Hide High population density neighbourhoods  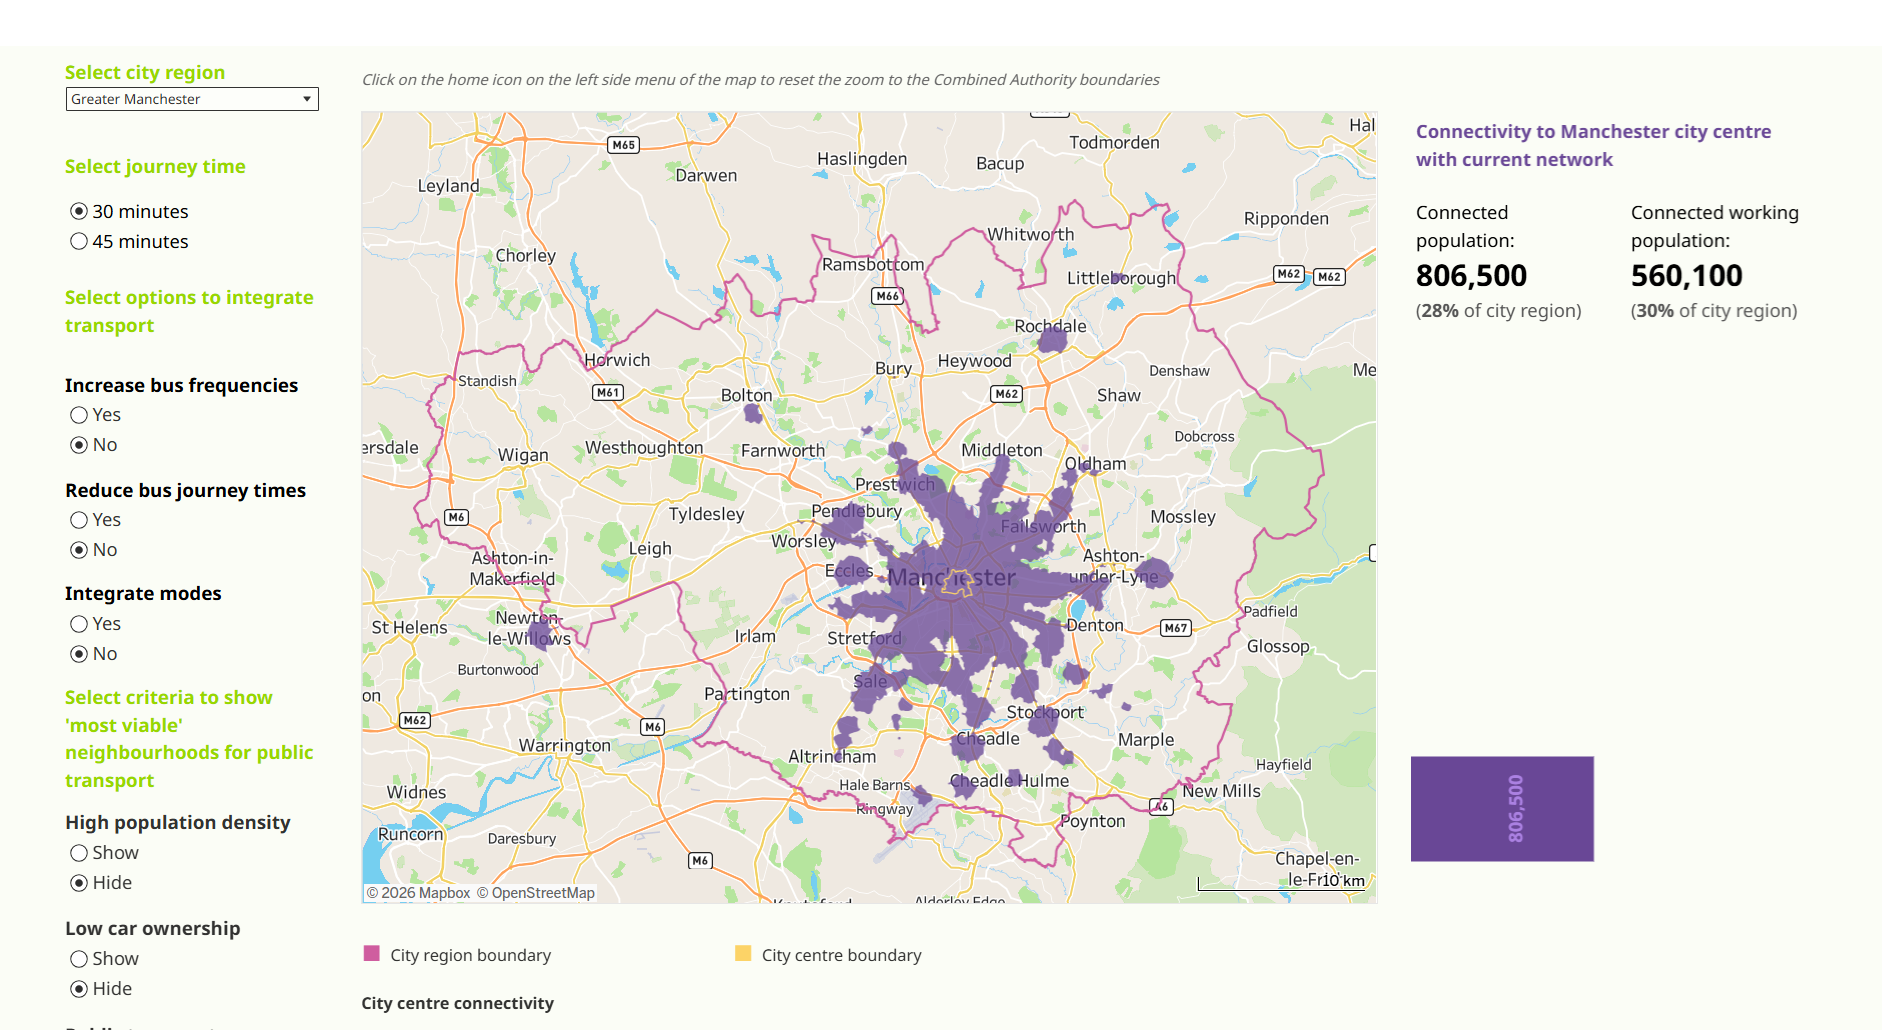79,883
